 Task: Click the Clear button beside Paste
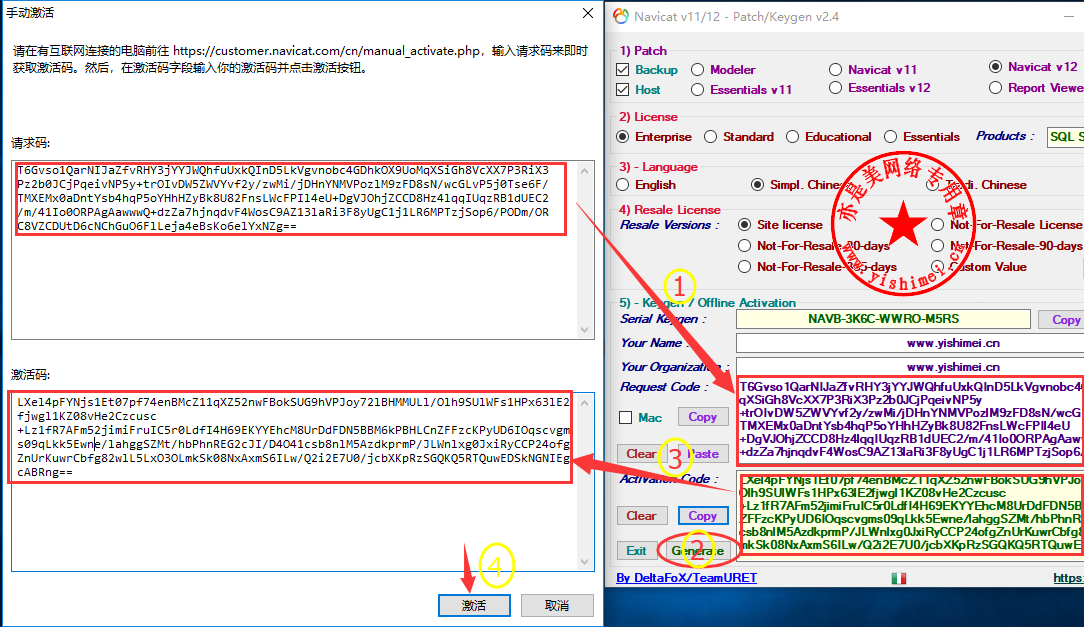pyautogui.click(x=641, y=453)
